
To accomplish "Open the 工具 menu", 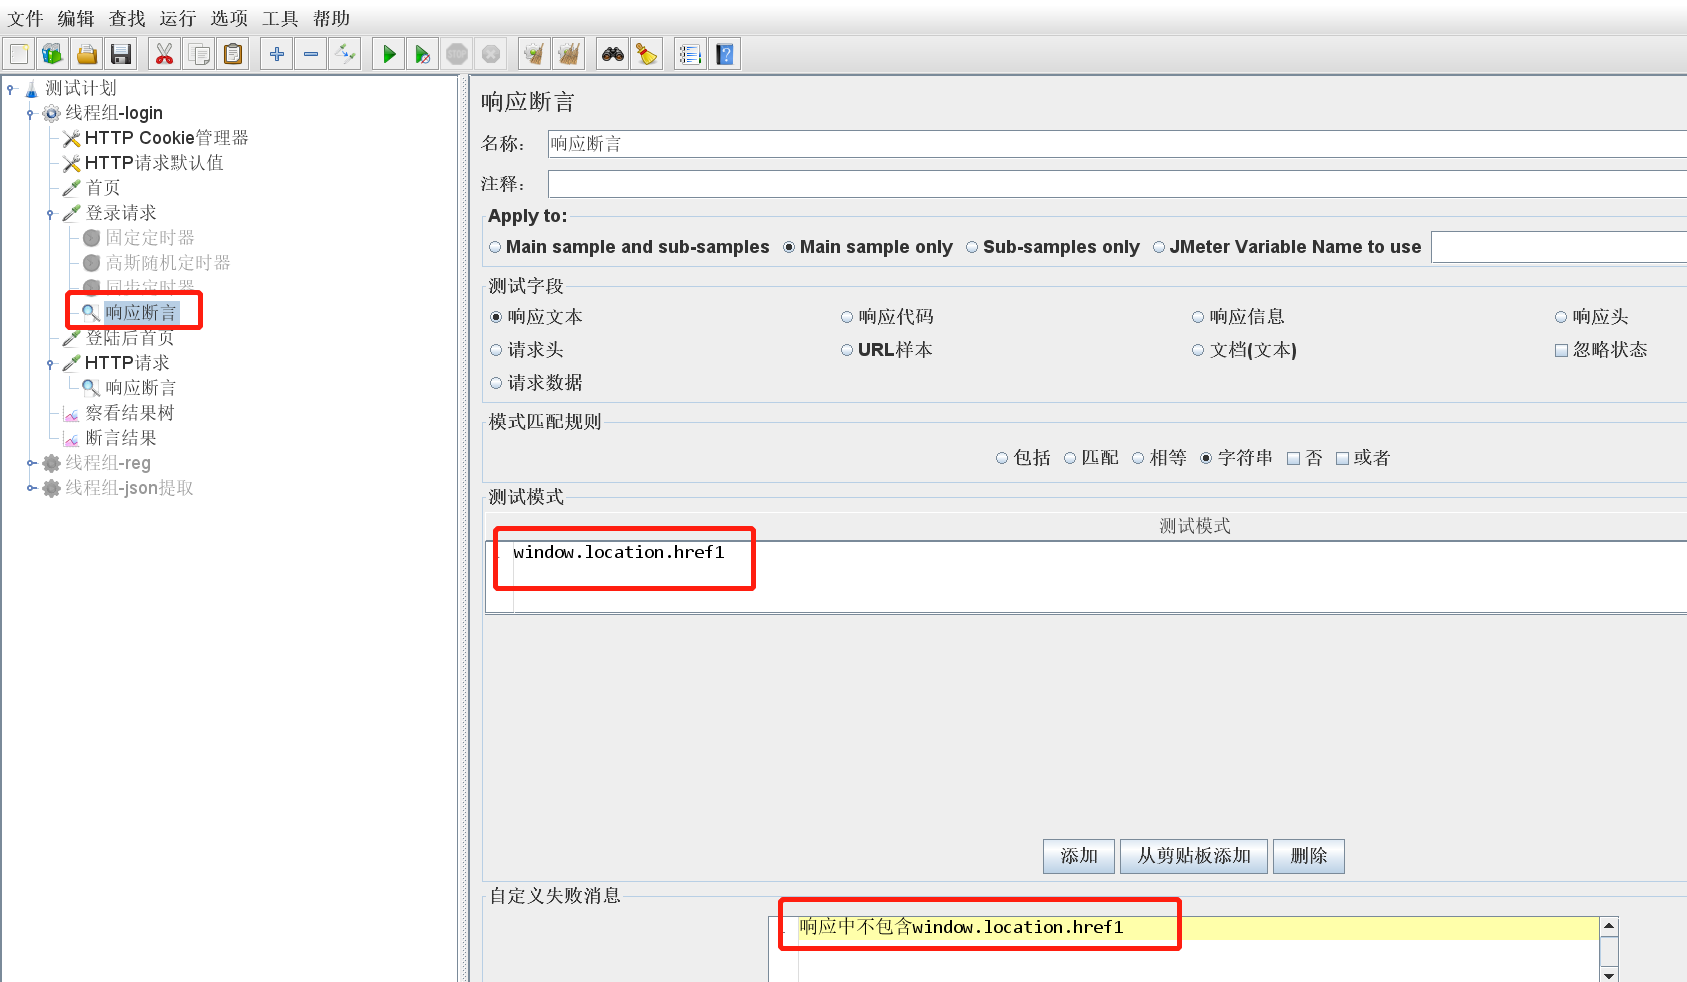I will pyautogui.click(x=280, y=18).
